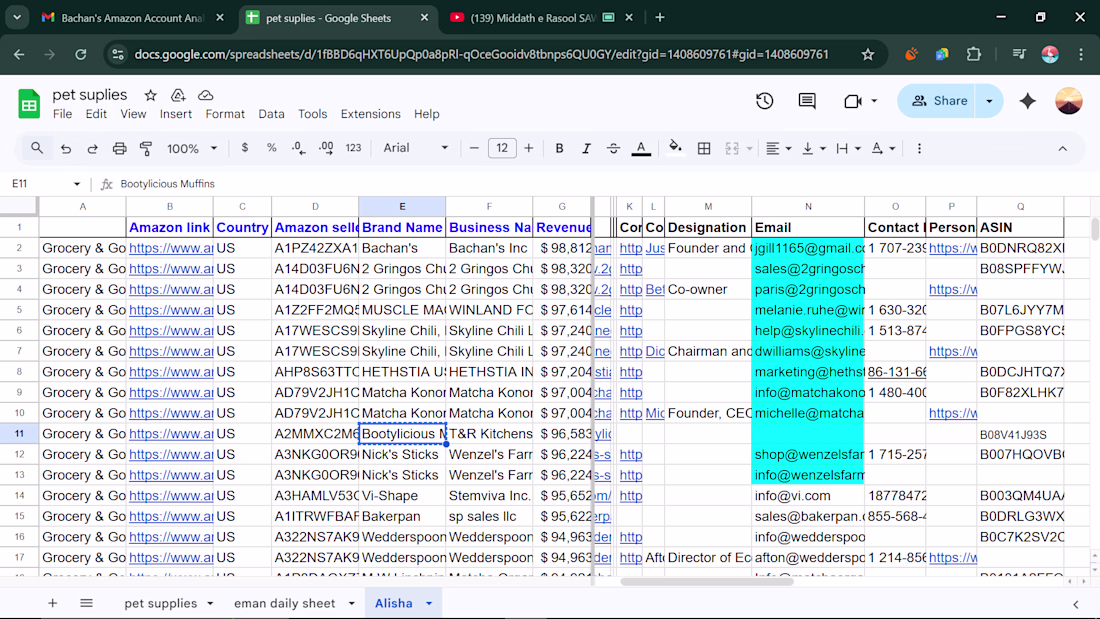Image resolution: width=1100 pixels, height=619 pixels.
Task: Open the Google account avatar
Action: pos(1068,101)
